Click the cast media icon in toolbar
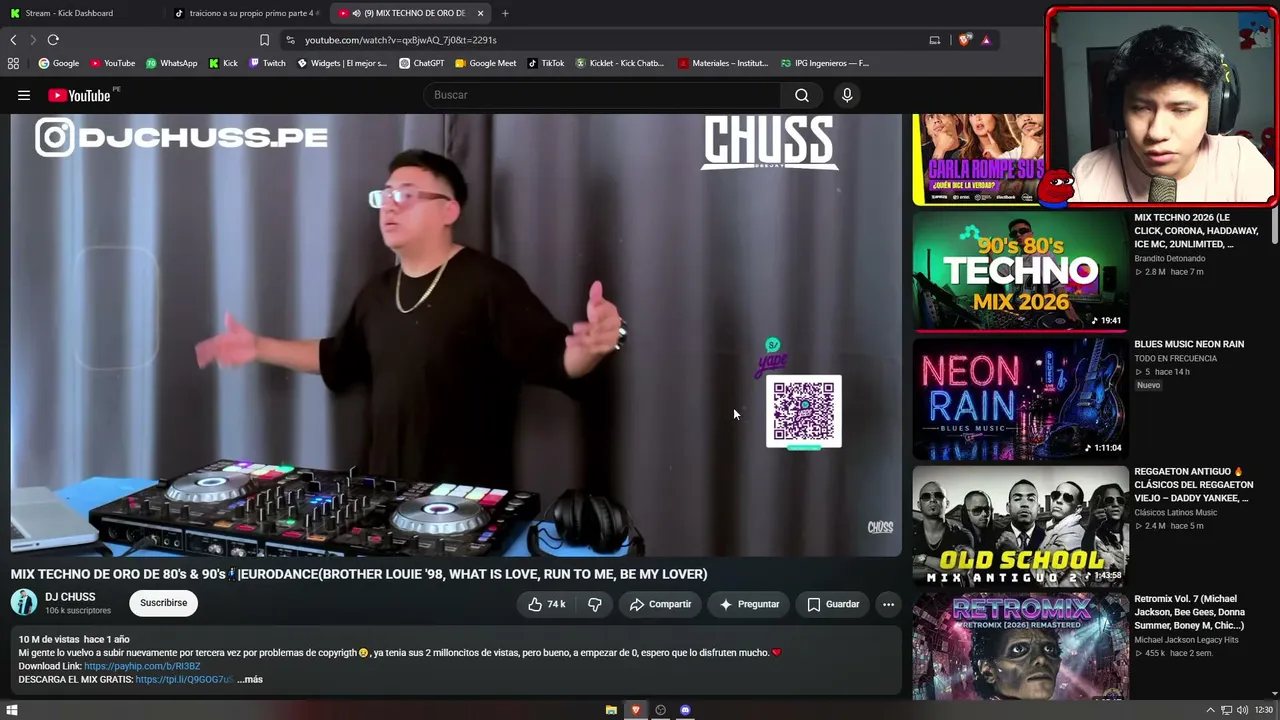The height and width of the screenshot is (720, 1280). point(935,40)
